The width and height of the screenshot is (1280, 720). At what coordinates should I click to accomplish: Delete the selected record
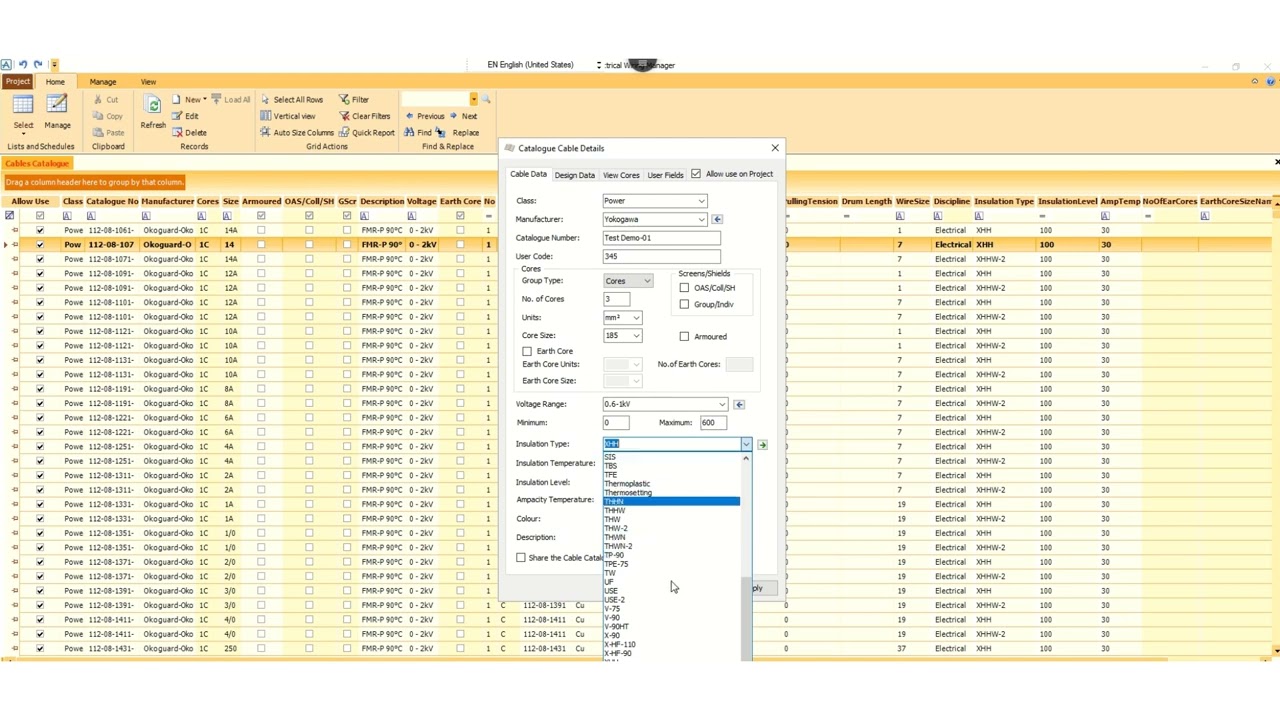189,132
